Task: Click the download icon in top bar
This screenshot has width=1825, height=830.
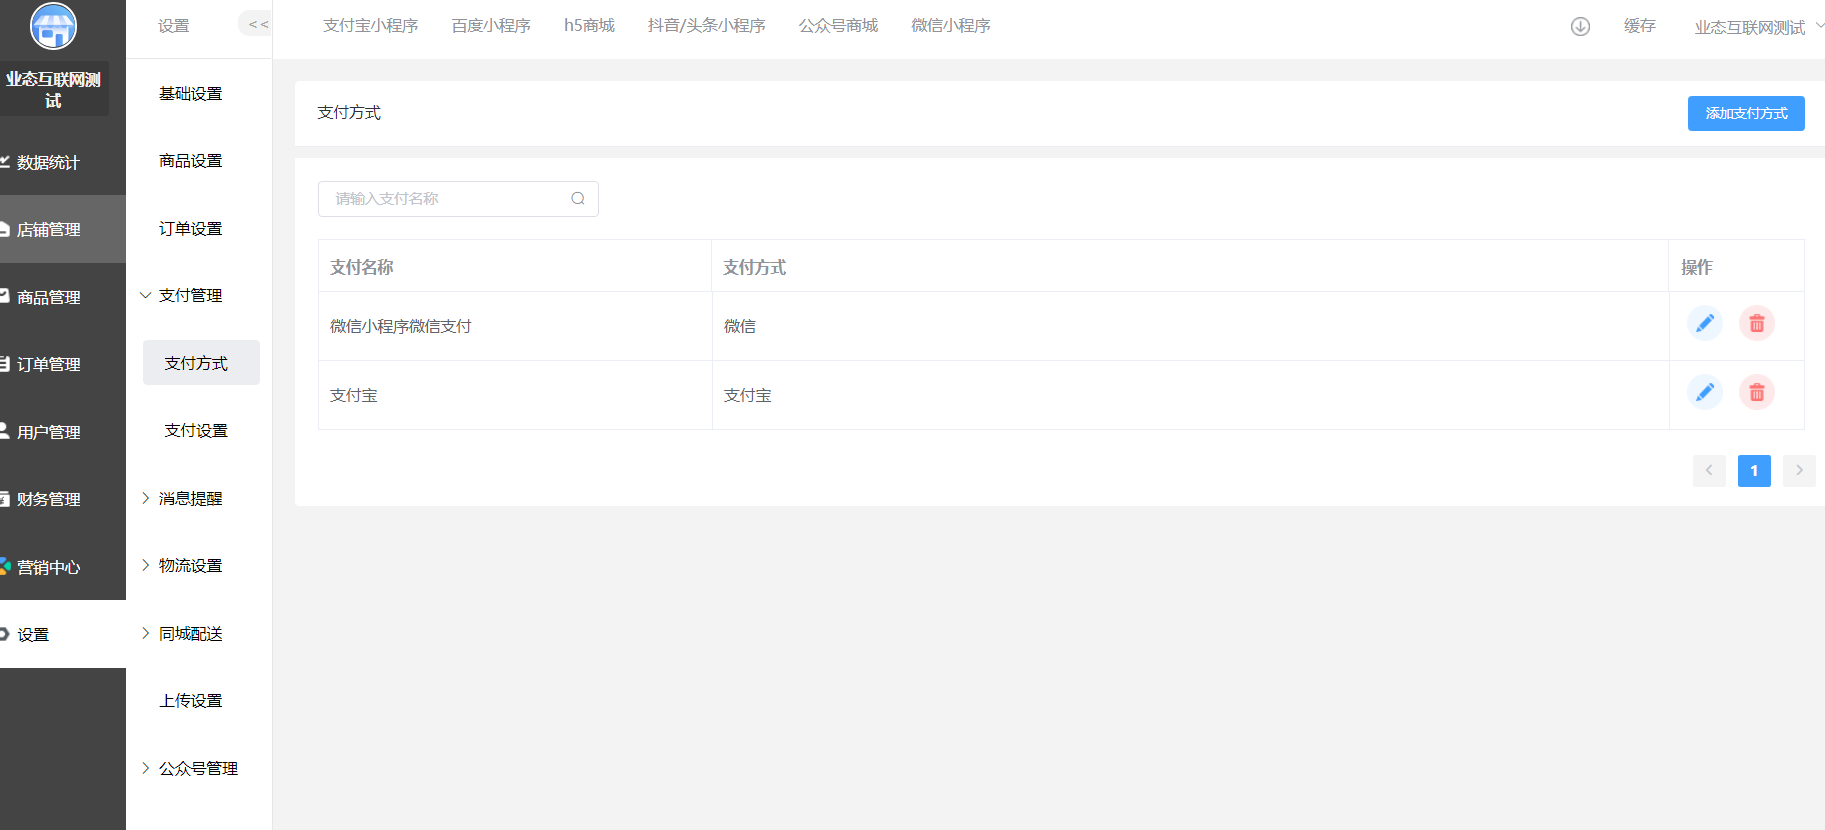Action: click(x=1580, y=27)
